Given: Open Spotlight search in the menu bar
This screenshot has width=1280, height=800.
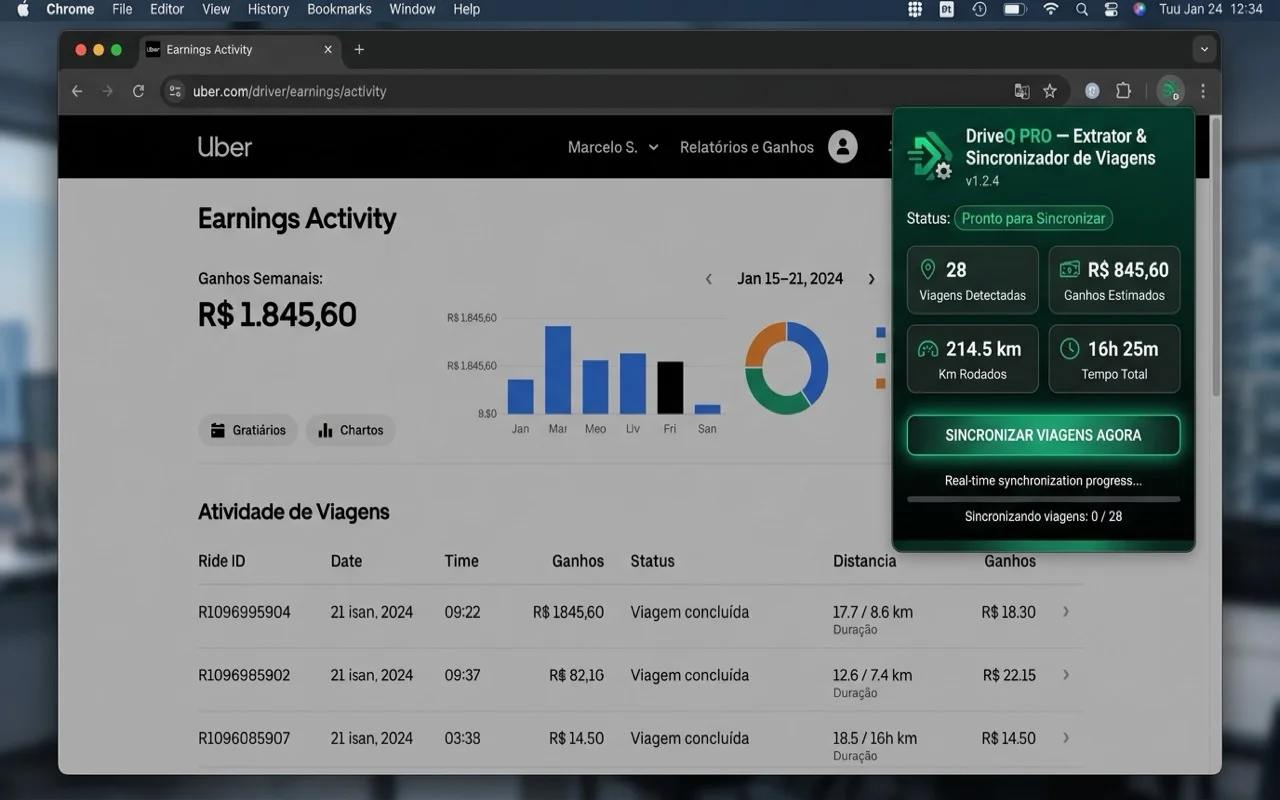Looking at the screenshot, I should [x=1082, y=9].
